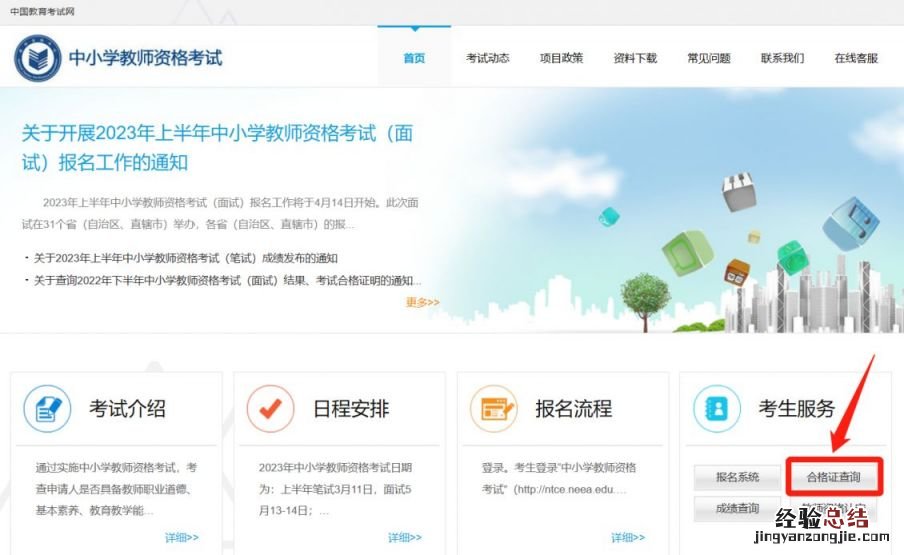
Task: Open the 联系我们 menu item
Action: [782, 58]
